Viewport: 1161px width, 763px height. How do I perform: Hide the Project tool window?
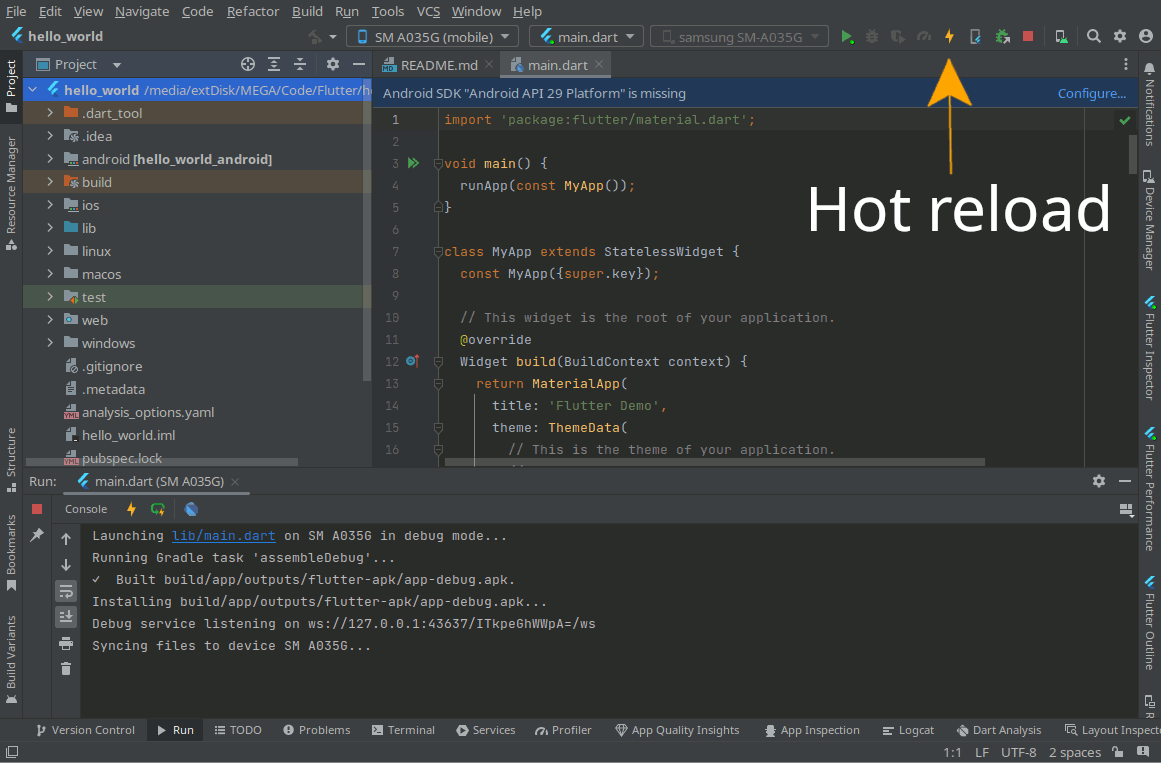(x=358, y=64)
